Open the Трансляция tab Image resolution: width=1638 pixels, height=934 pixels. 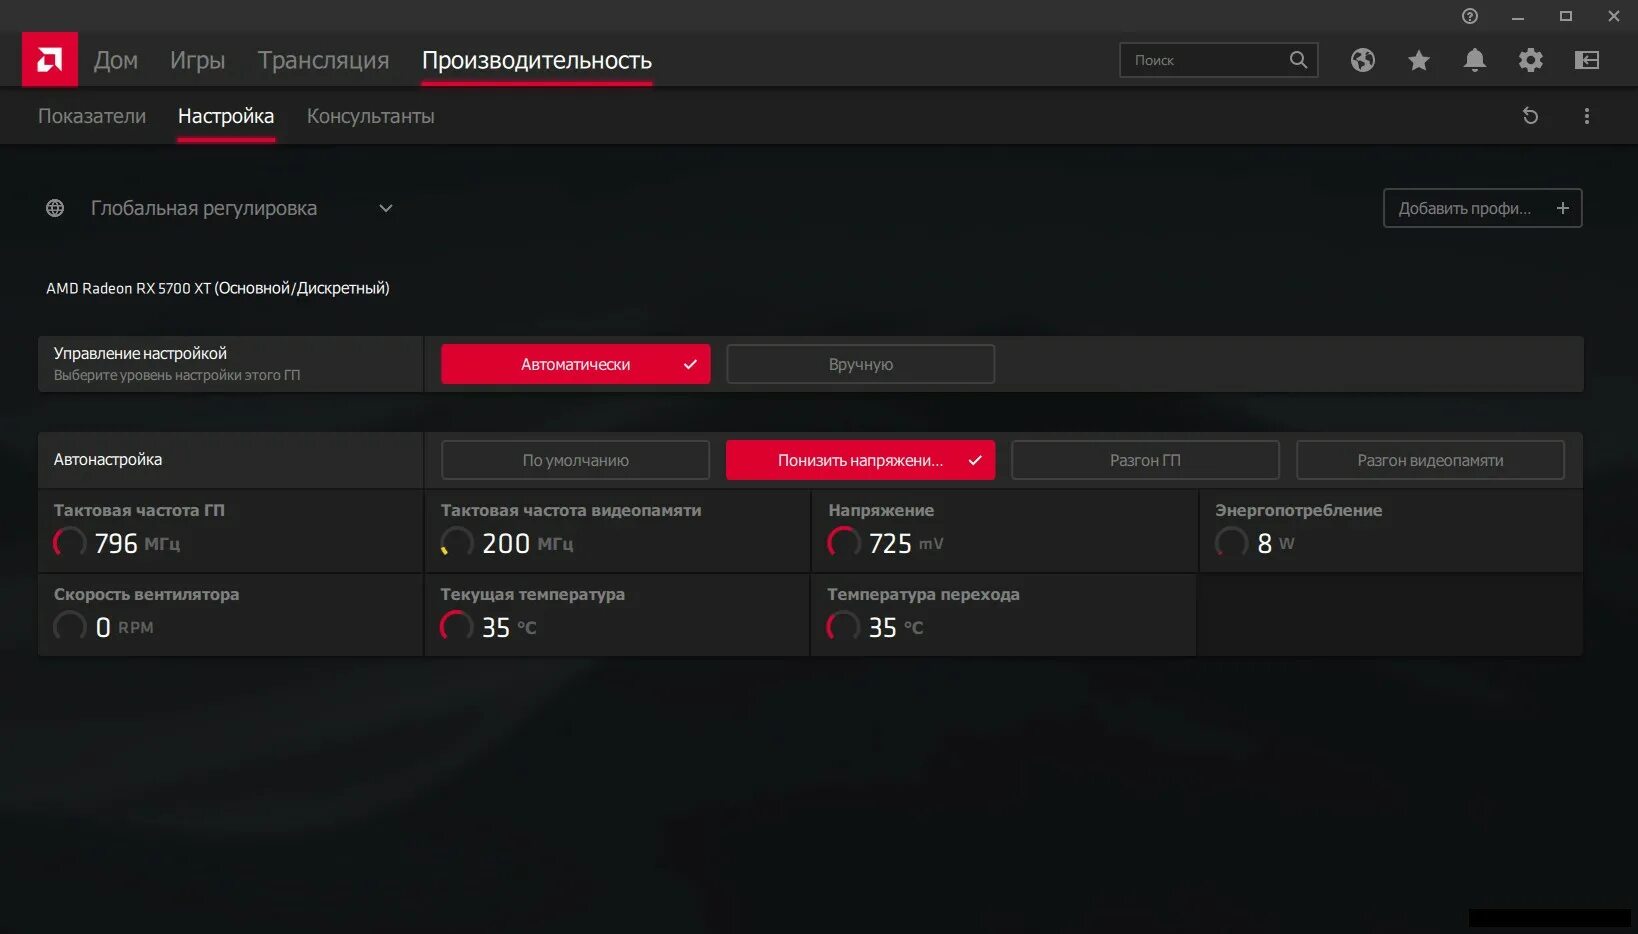[x=324, y=60]
